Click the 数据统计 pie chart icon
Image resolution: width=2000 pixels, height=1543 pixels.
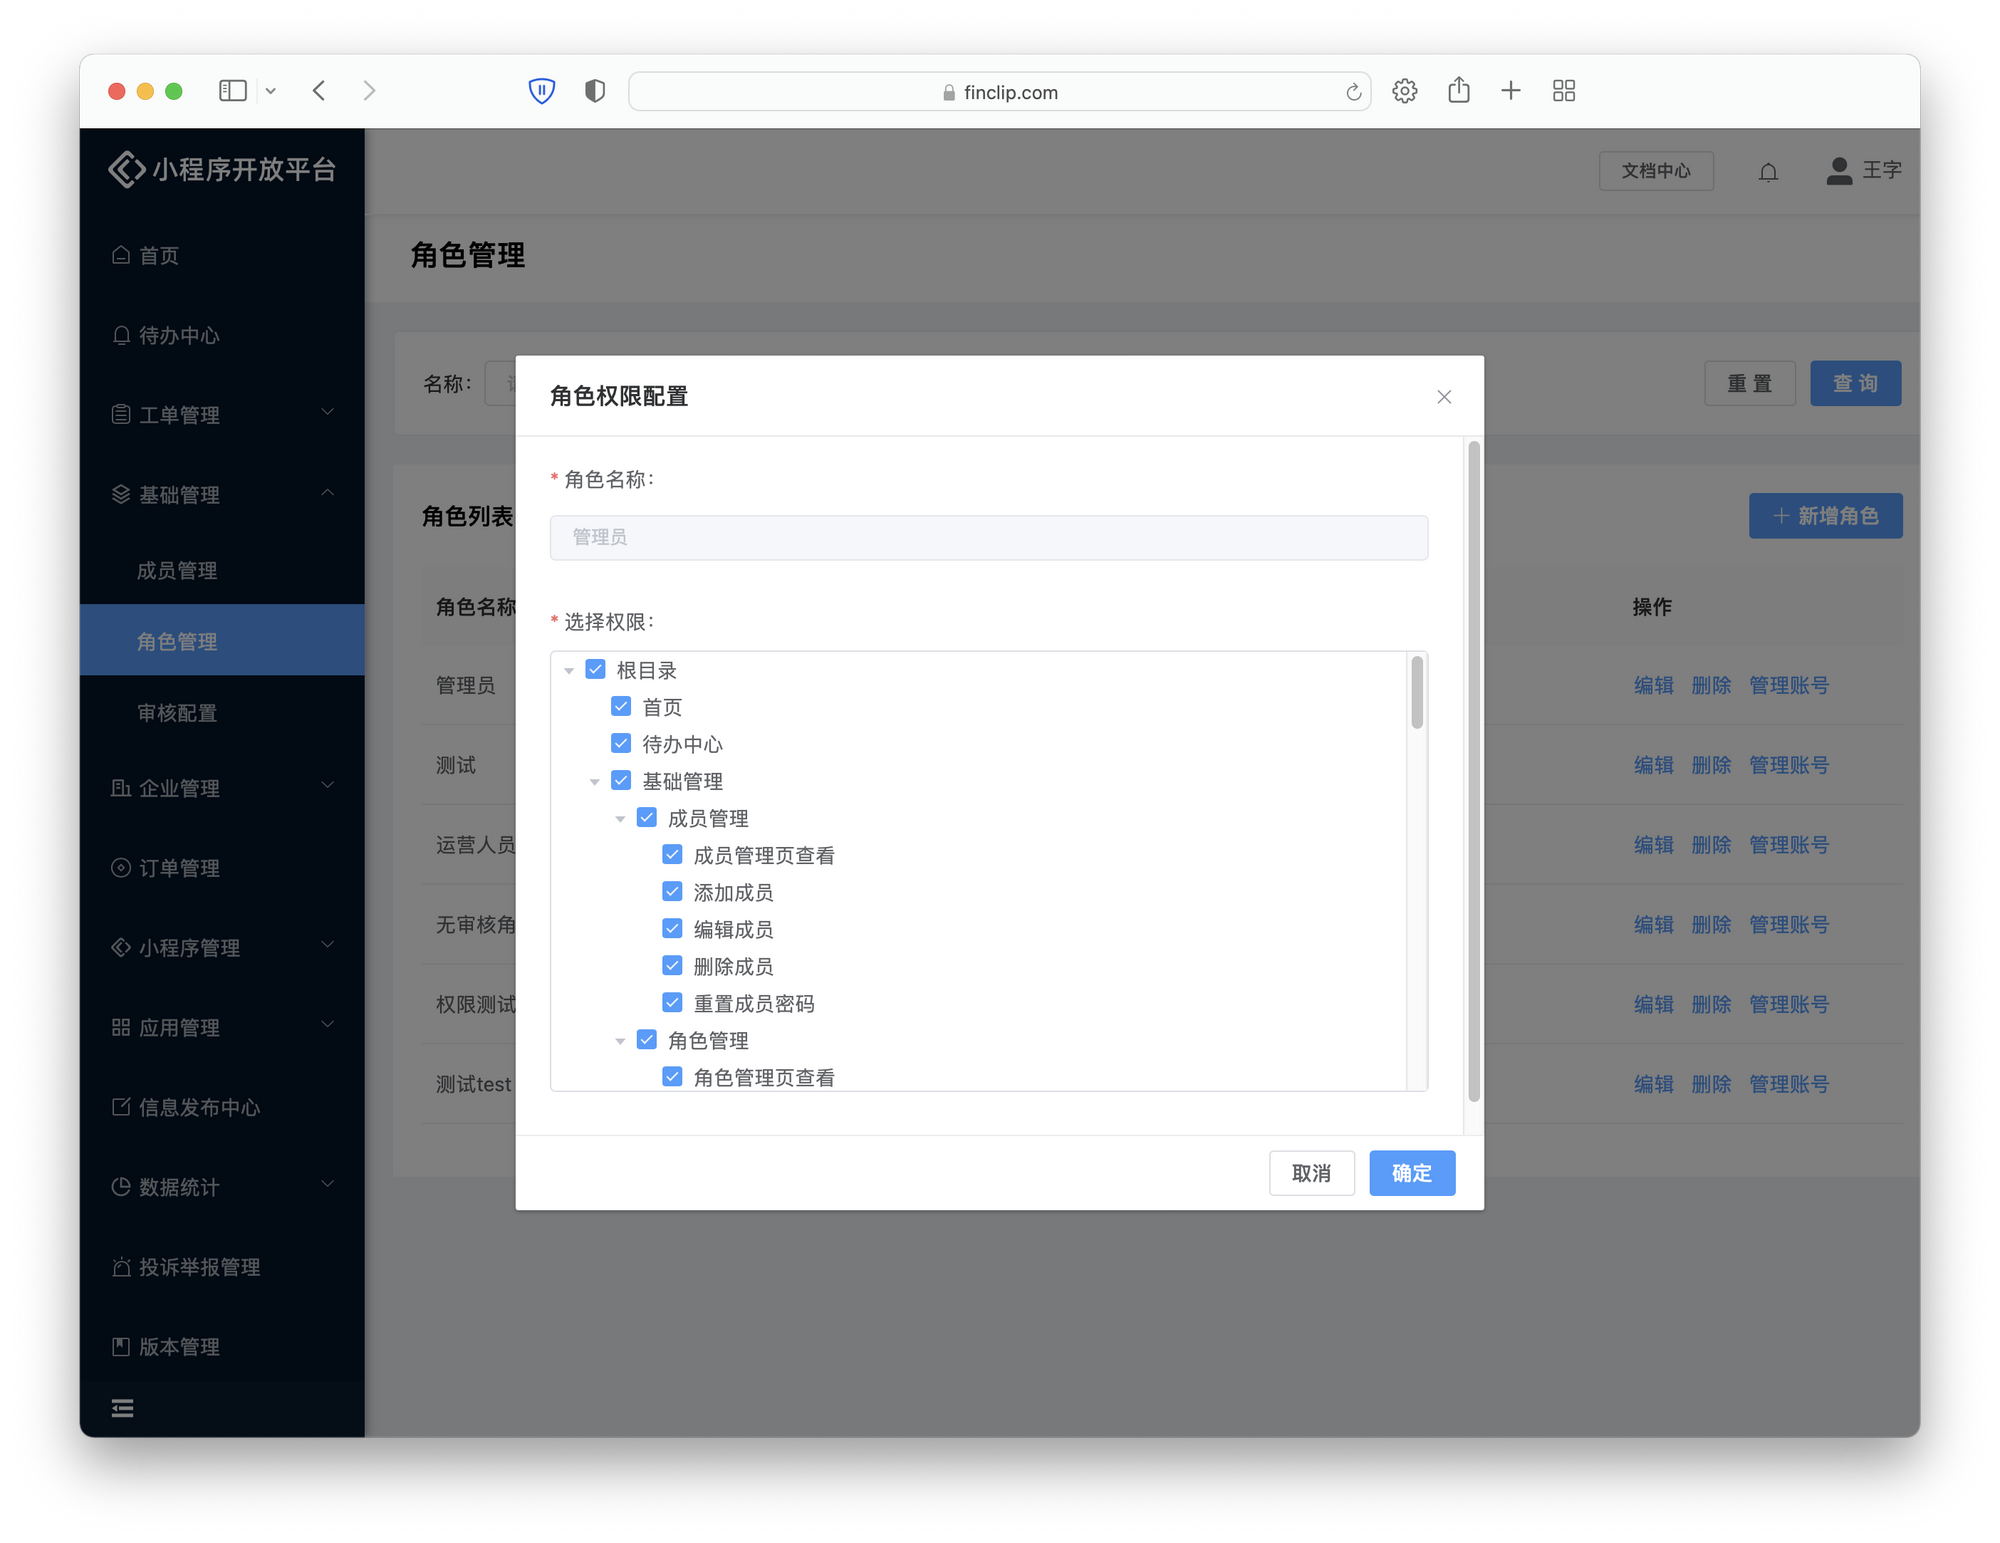pyautogui.click(x=121, y=1187)
